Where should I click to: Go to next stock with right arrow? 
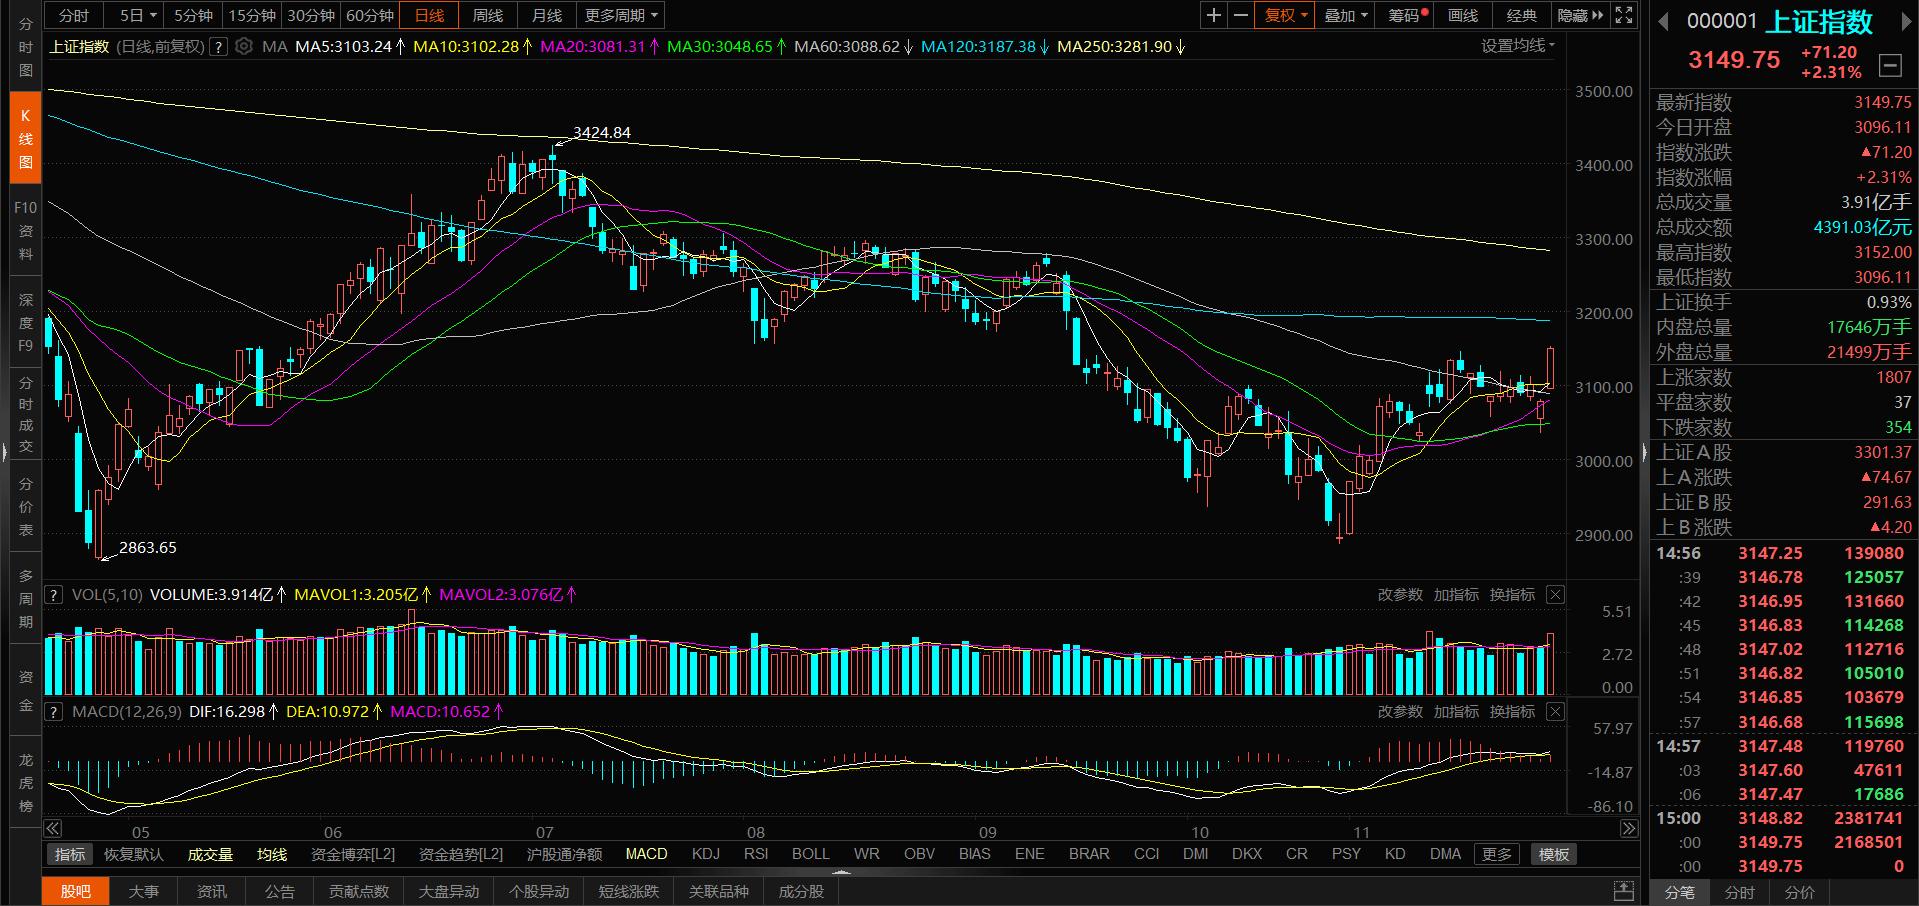point(1905,22)
